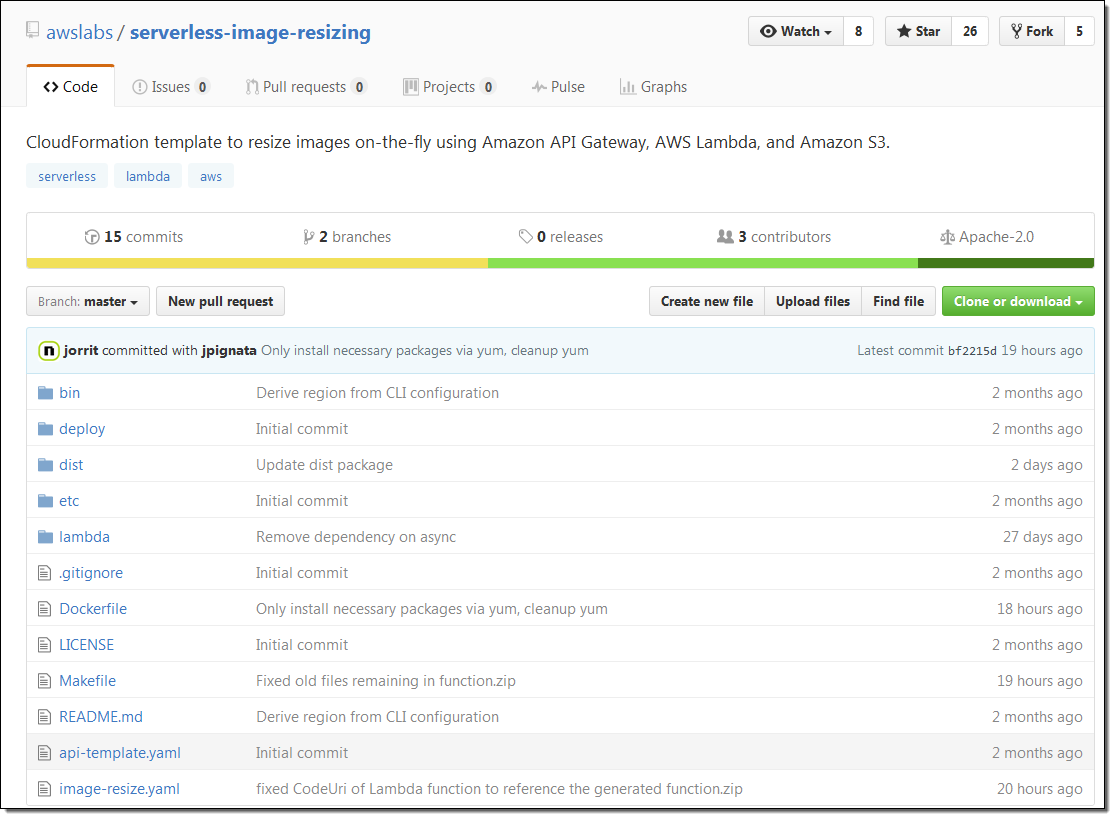The height and width of the screenshot is (819, 1115).
Task: Expand the Clone or download menu
Action: coord(1018,301)
